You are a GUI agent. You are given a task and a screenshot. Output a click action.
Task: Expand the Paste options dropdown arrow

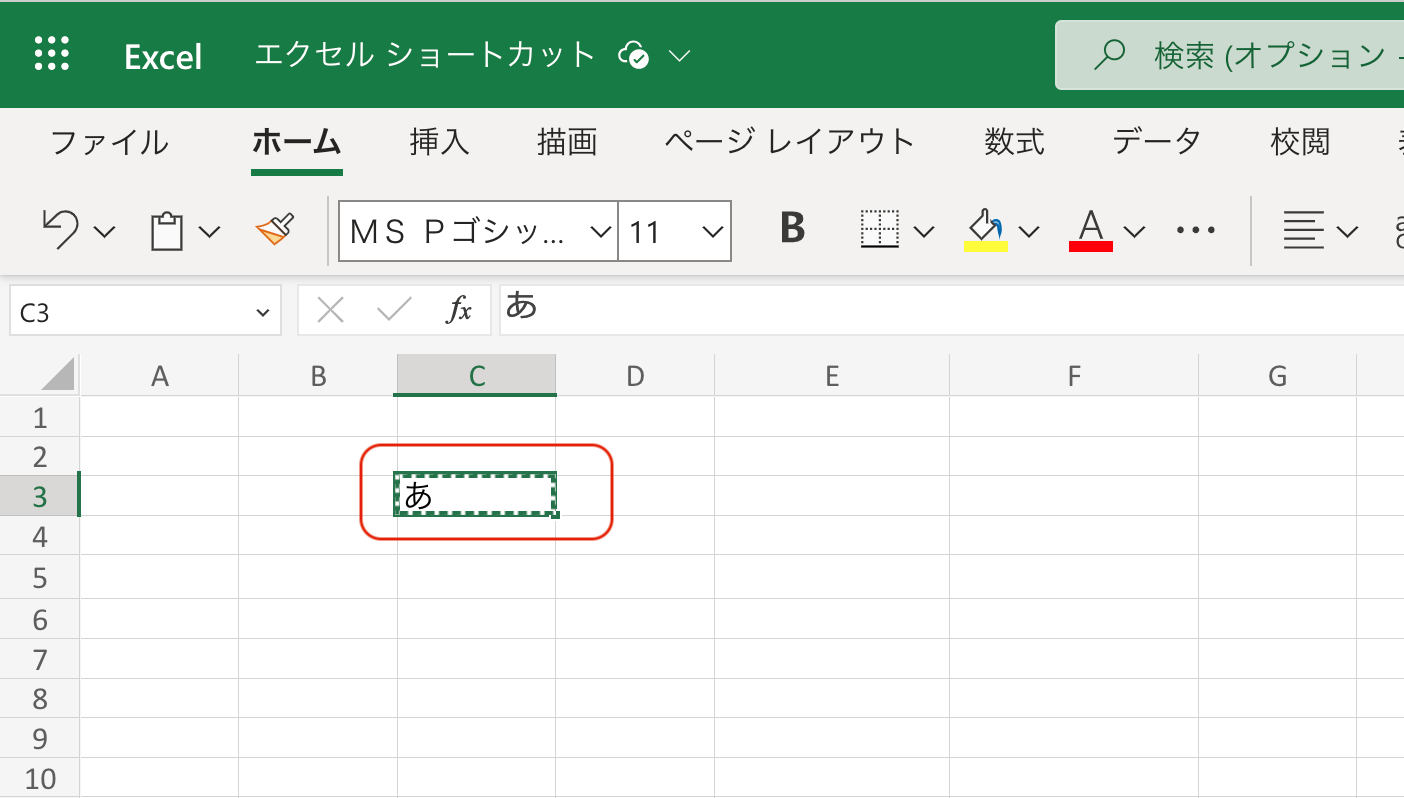coord(209,232)
